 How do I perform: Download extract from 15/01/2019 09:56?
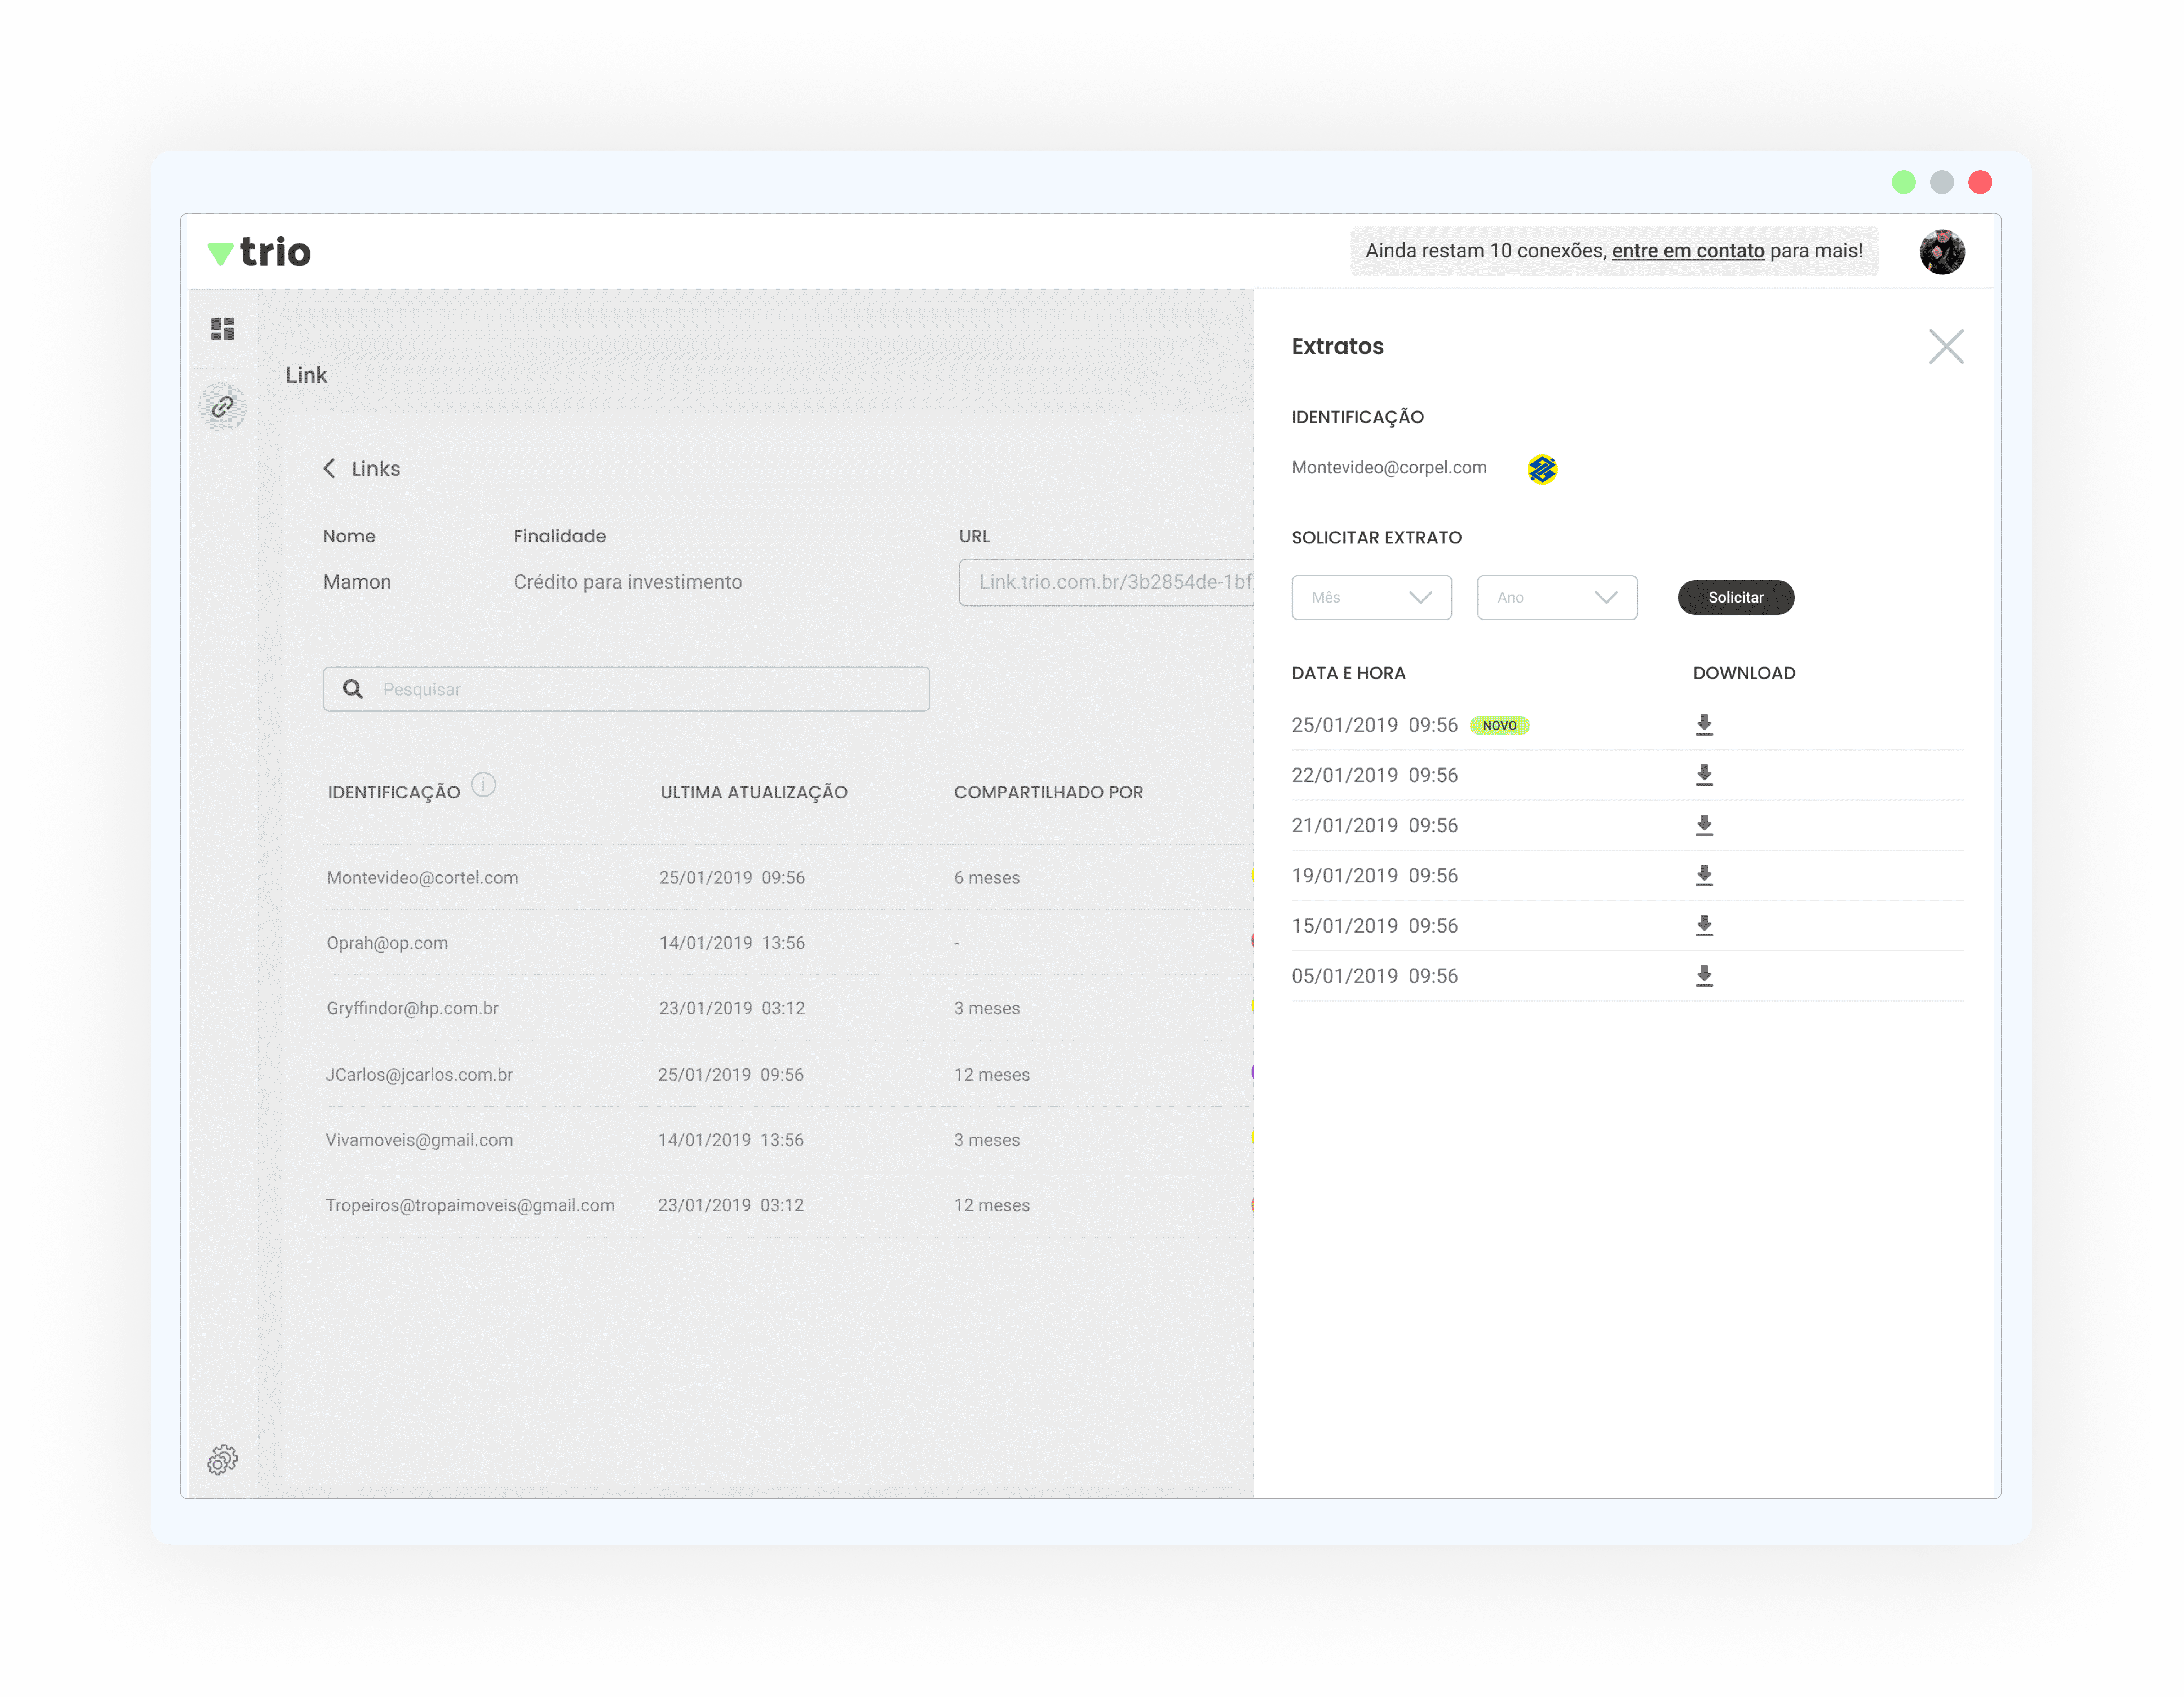pyautogui.click(x=1704, y=926)
